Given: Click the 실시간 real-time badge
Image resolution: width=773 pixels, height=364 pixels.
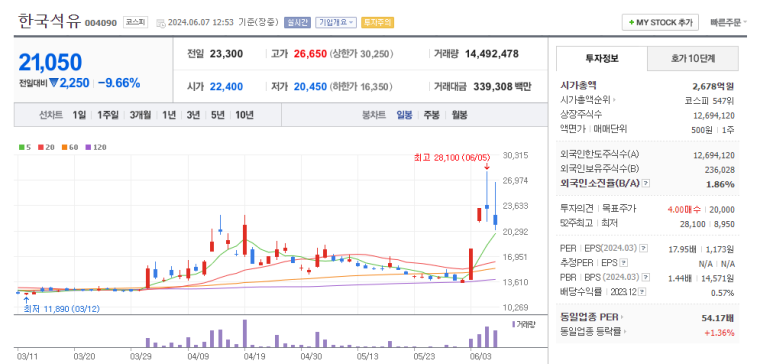Looking at the screenshot, I should pos(297,22).
